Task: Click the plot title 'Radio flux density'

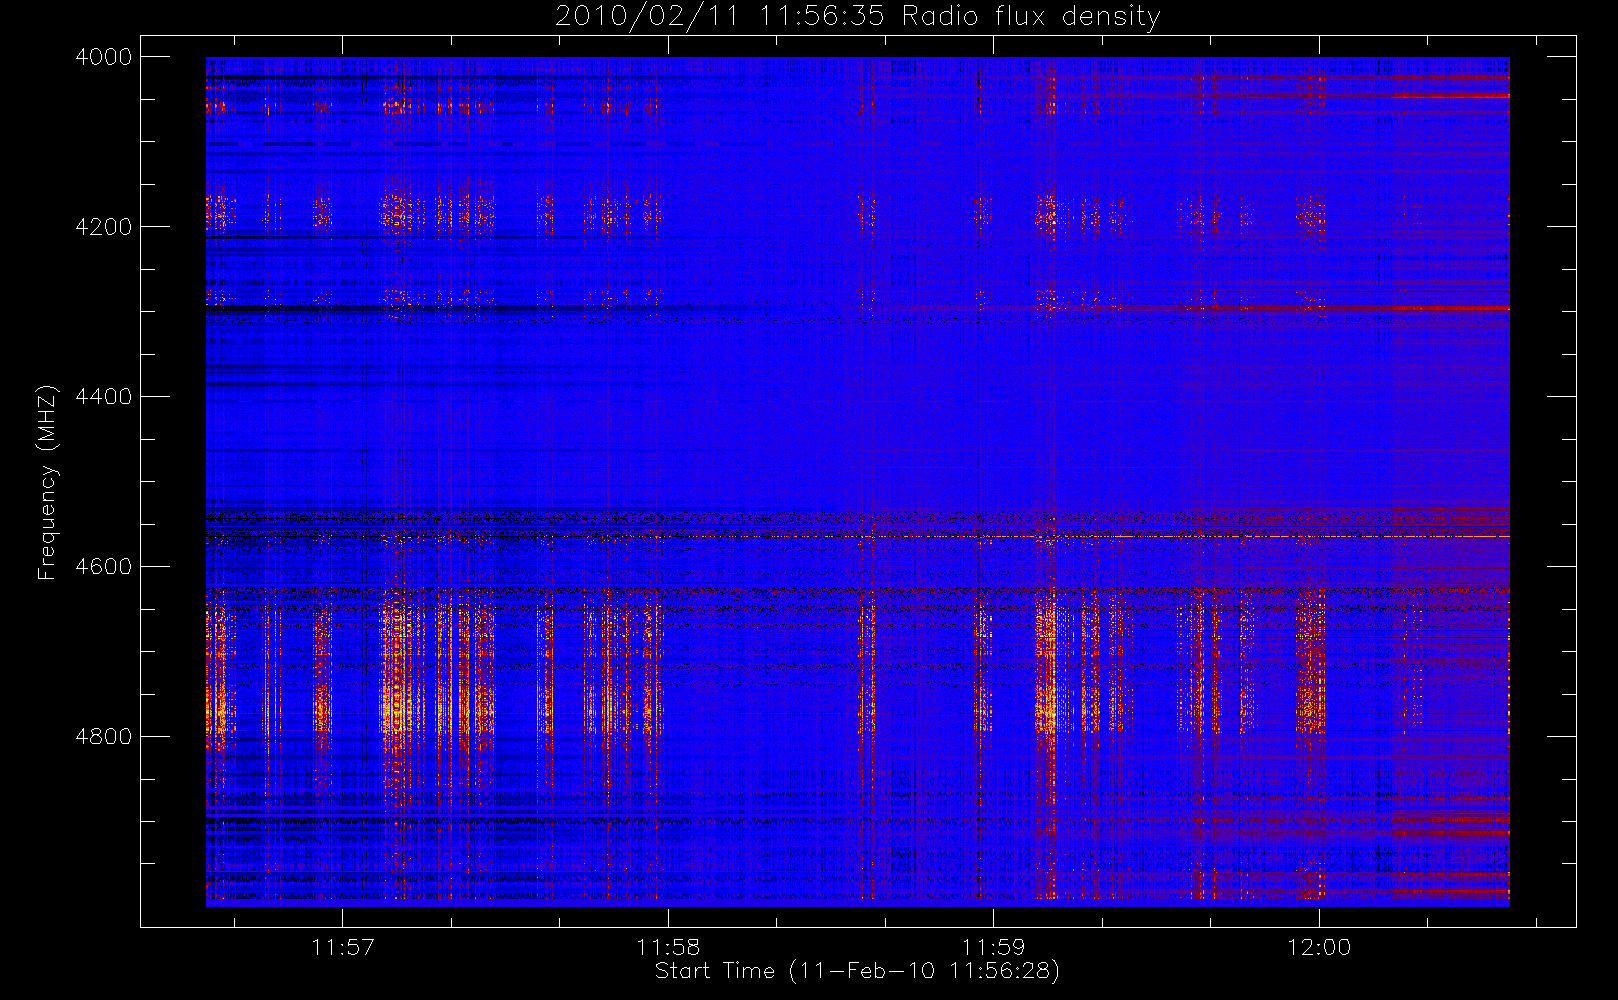Action: (x=1031, y=17)
